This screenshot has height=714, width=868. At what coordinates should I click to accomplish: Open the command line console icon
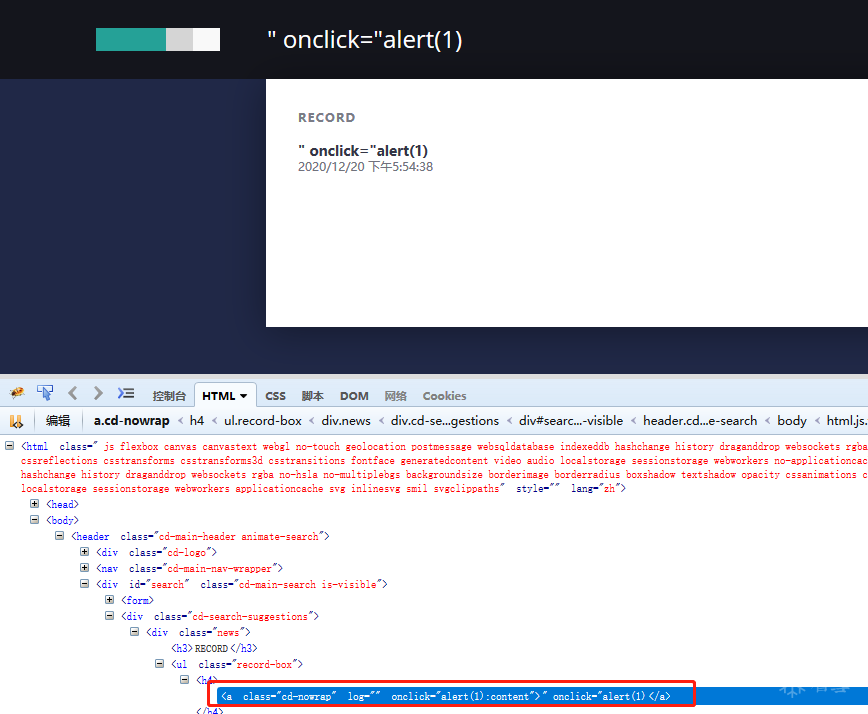pyautogui.click(x=126, y=393)
